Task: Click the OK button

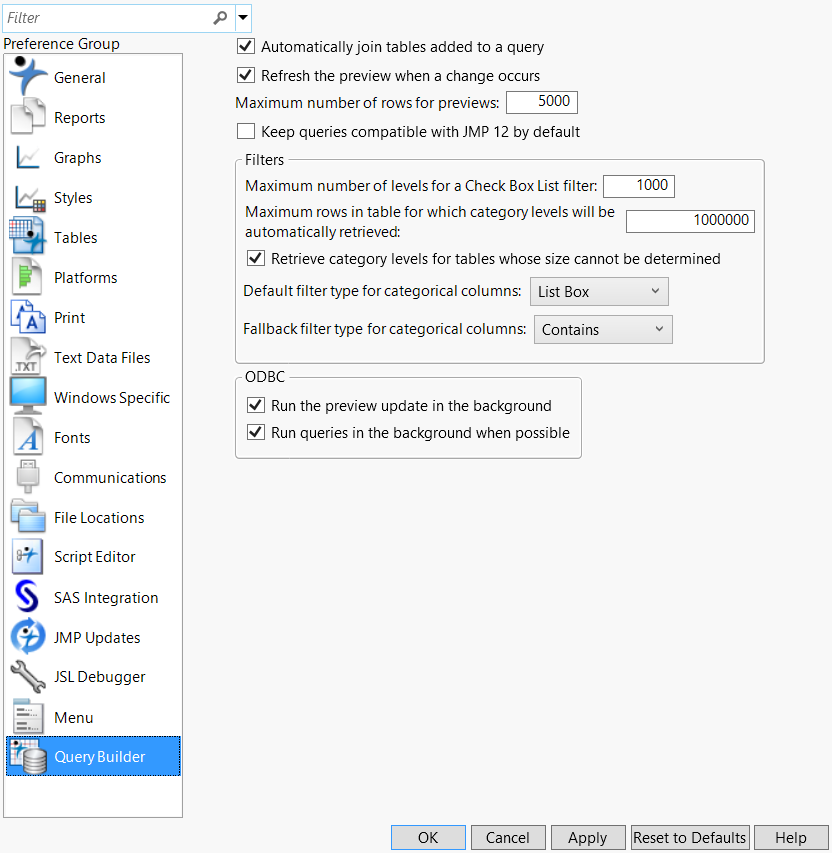Action: click(428, 837)
